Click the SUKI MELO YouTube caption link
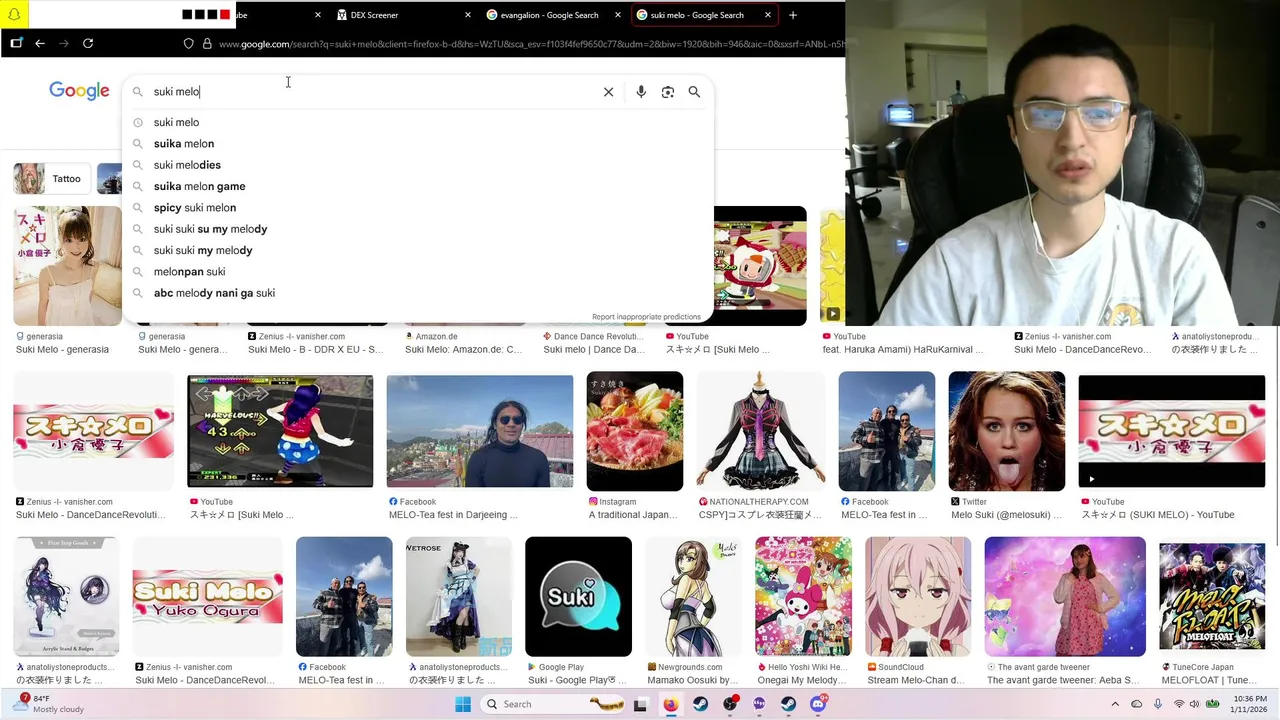 tap(1158, 515)
